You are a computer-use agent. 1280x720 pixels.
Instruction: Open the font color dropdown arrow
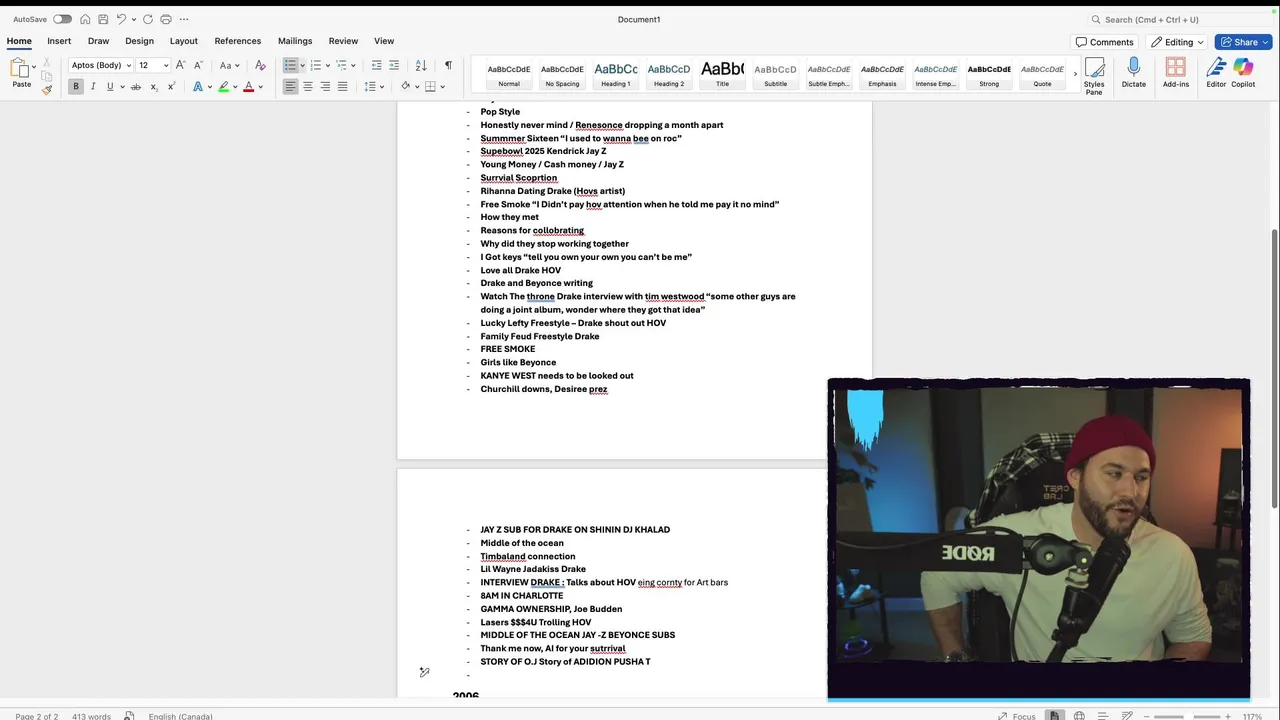coord(260,87)
